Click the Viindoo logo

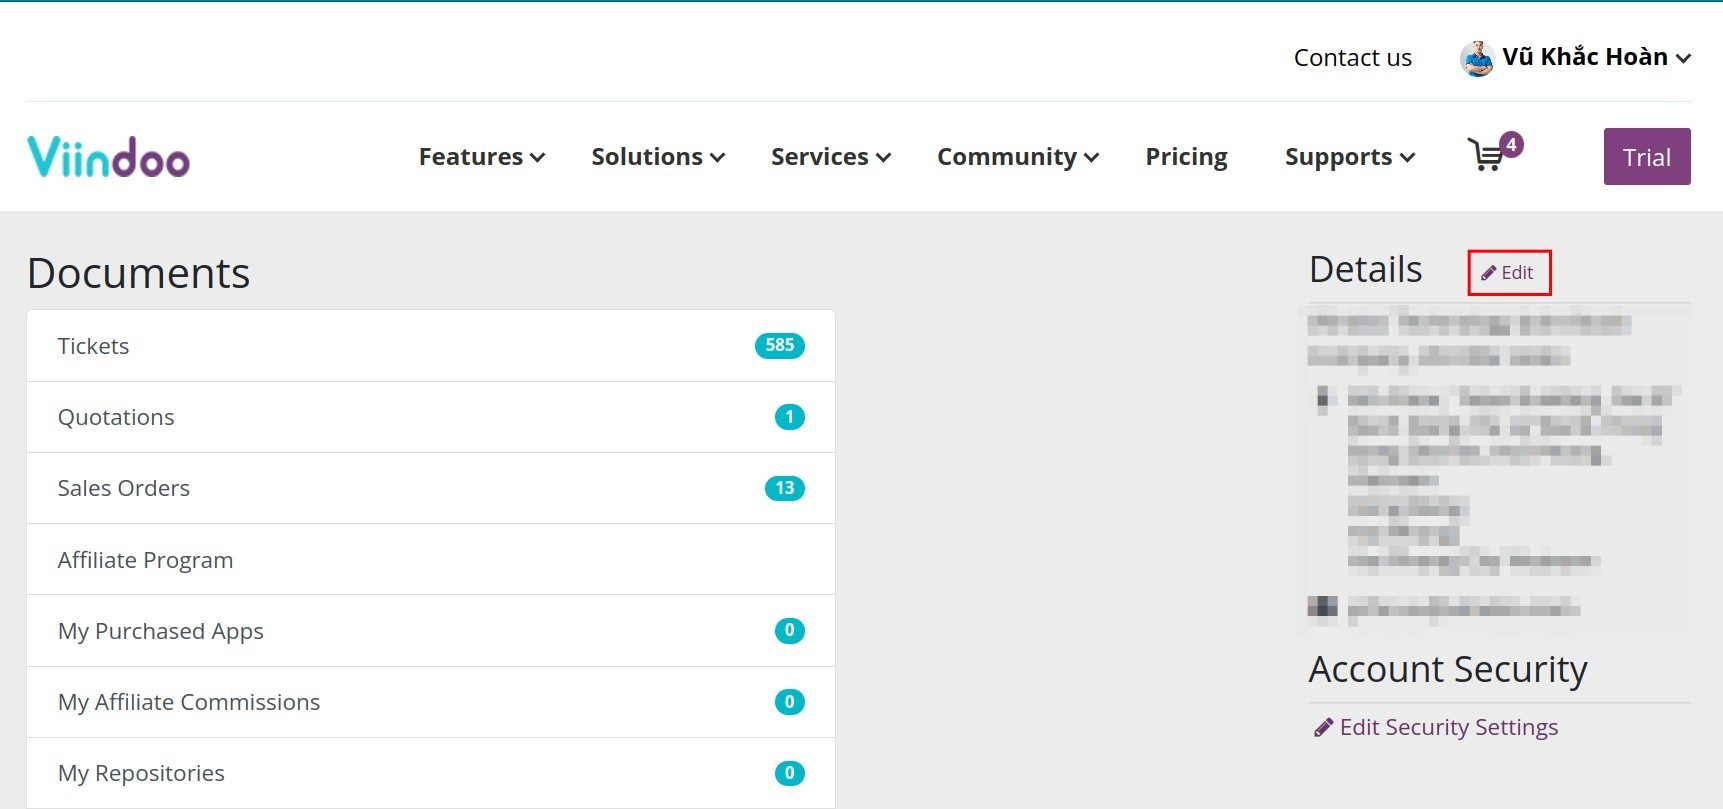(x=108, y=157)
